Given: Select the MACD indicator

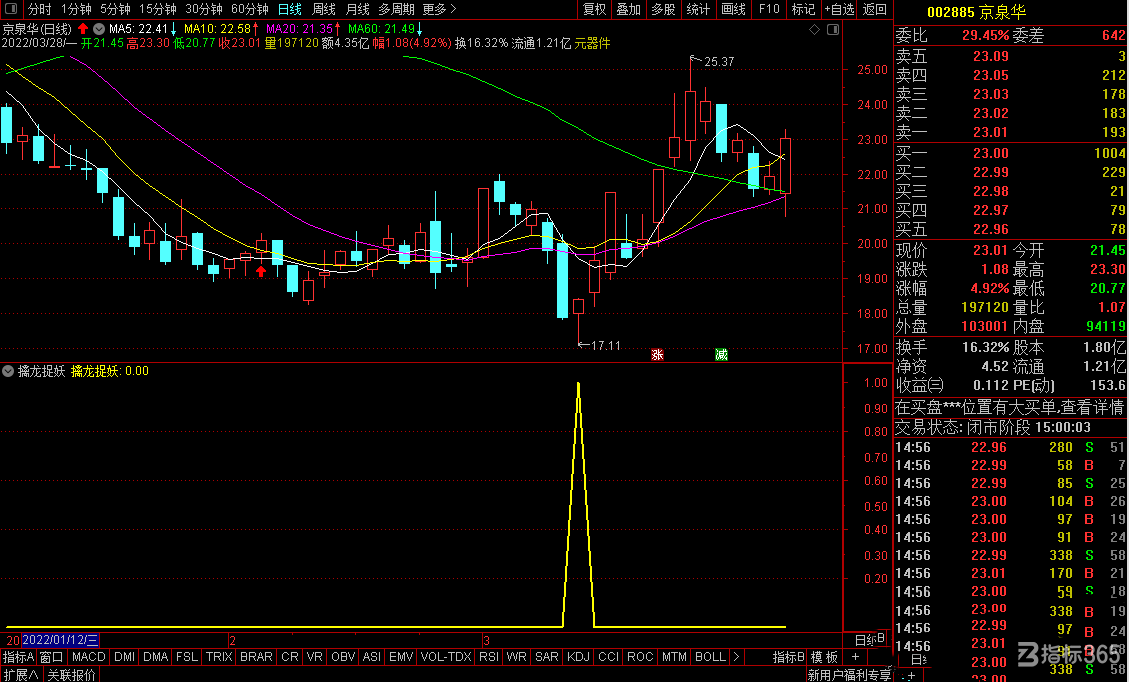Looking at the screenshot, I should 89,657.
